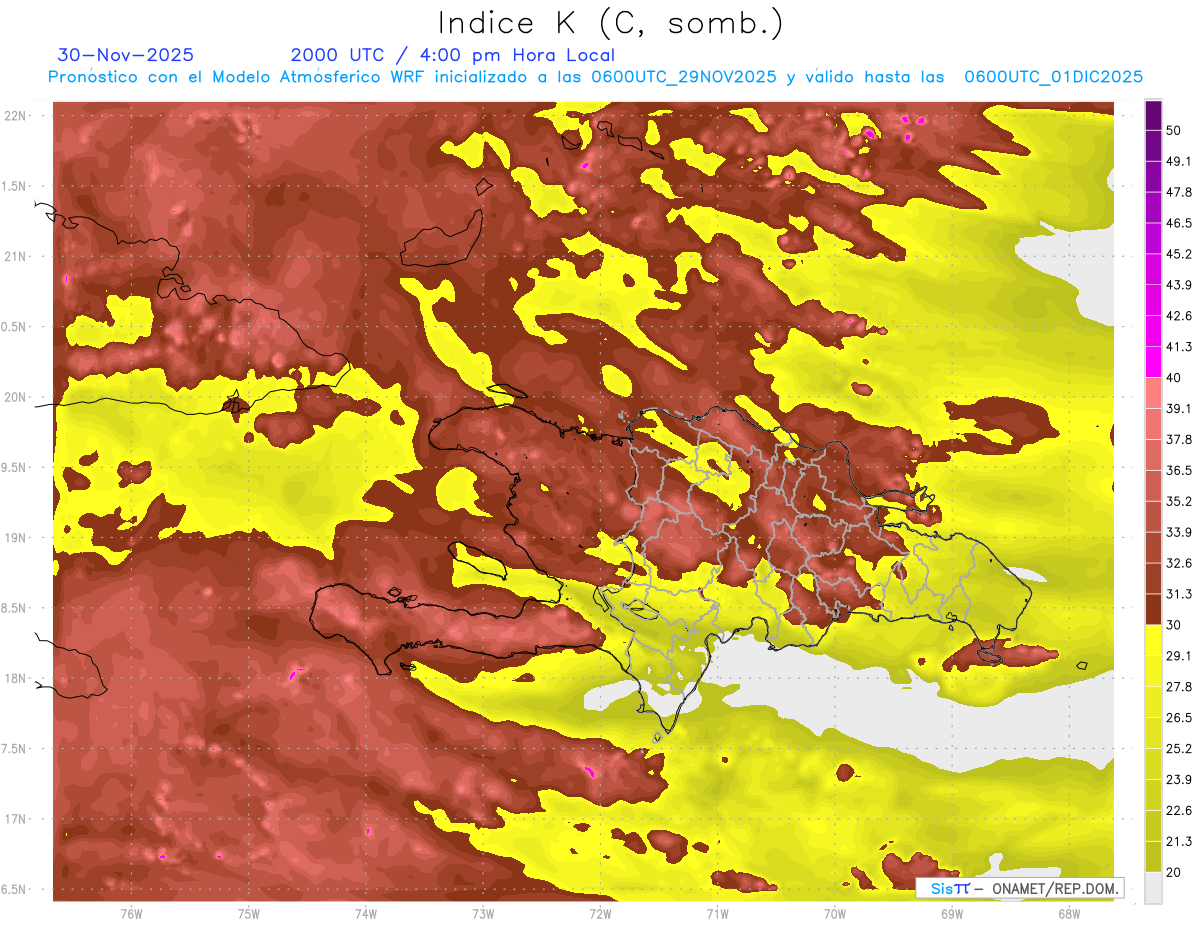
Task: Click the legend value "21.3"
Action: coord(1178,842)
